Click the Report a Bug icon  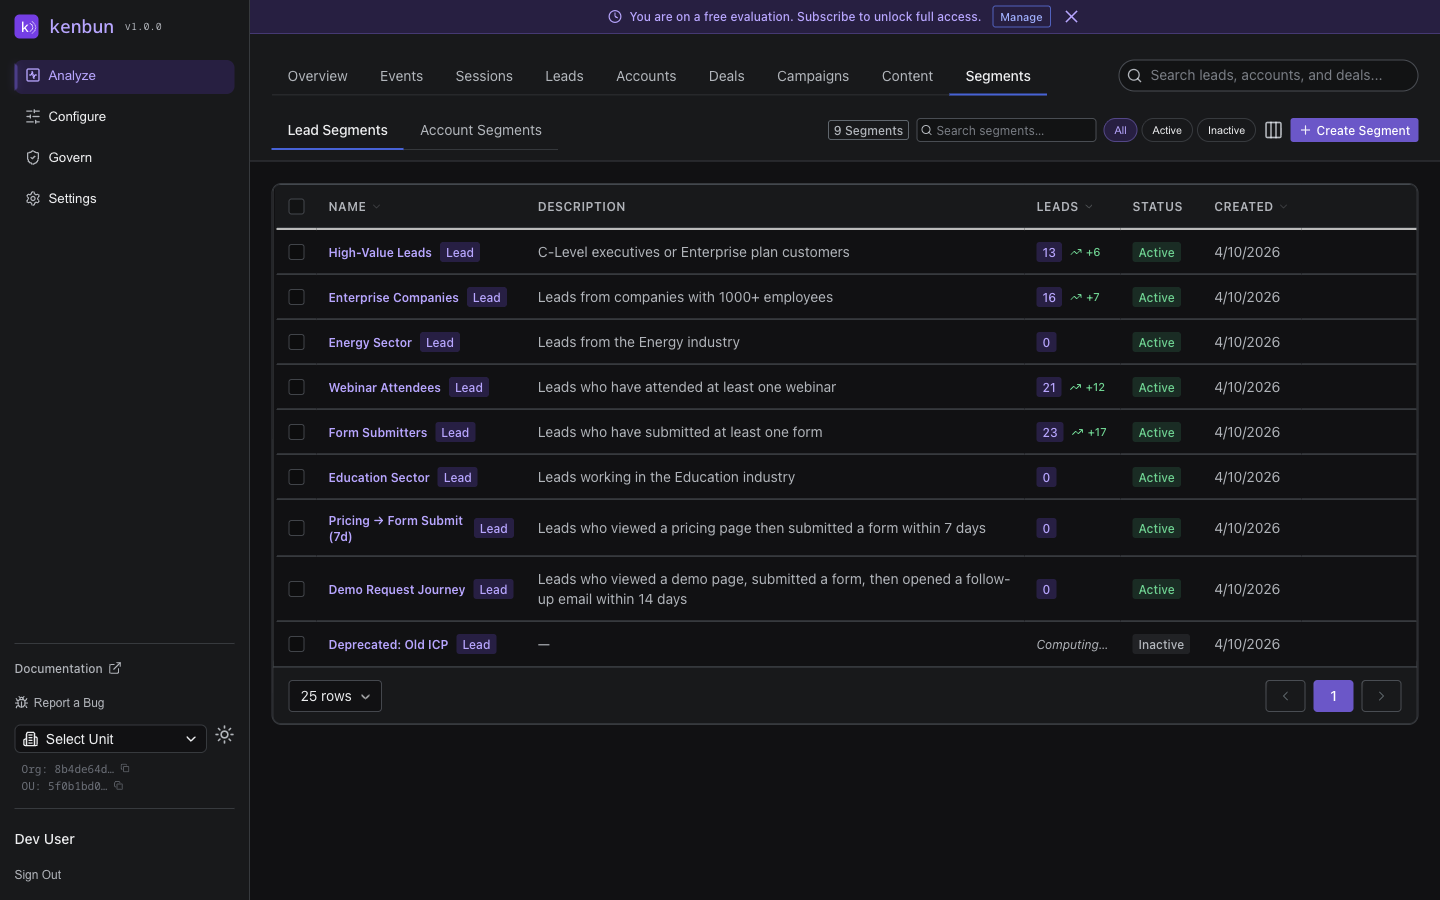pyautogui.click(x=21, y=703)
